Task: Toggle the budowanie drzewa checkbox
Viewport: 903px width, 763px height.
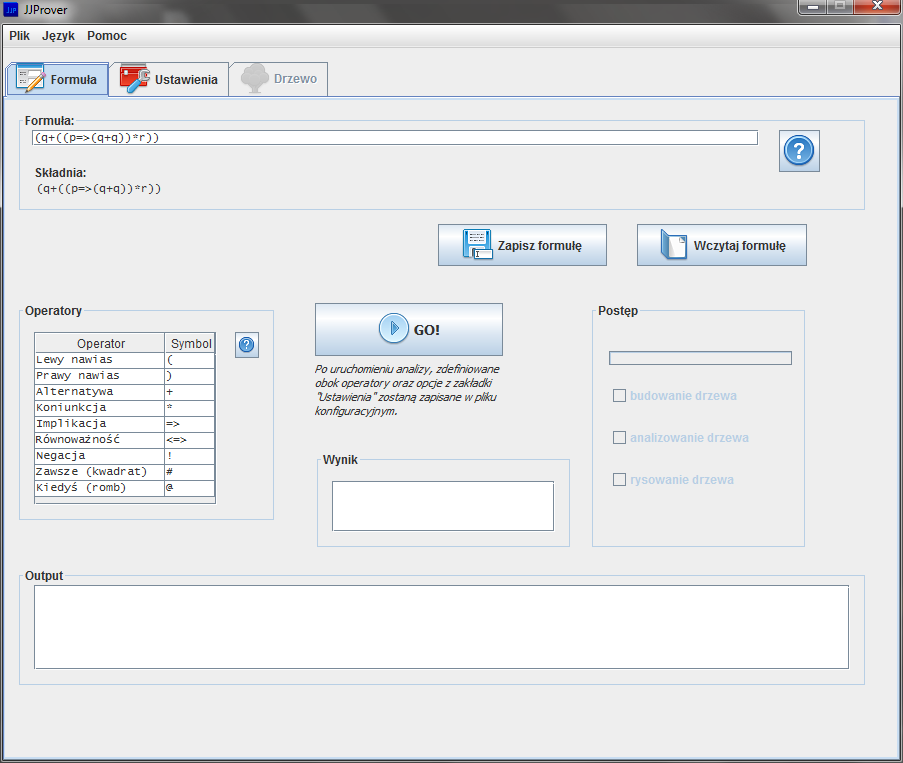Action: coord(620,396)
